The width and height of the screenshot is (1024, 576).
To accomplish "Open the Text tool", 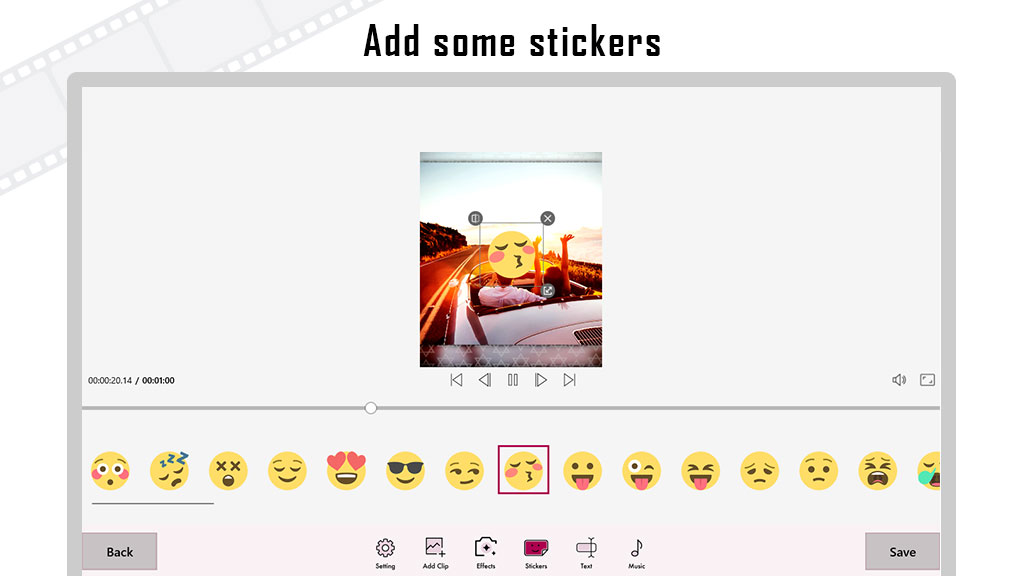I will (586, 552).
